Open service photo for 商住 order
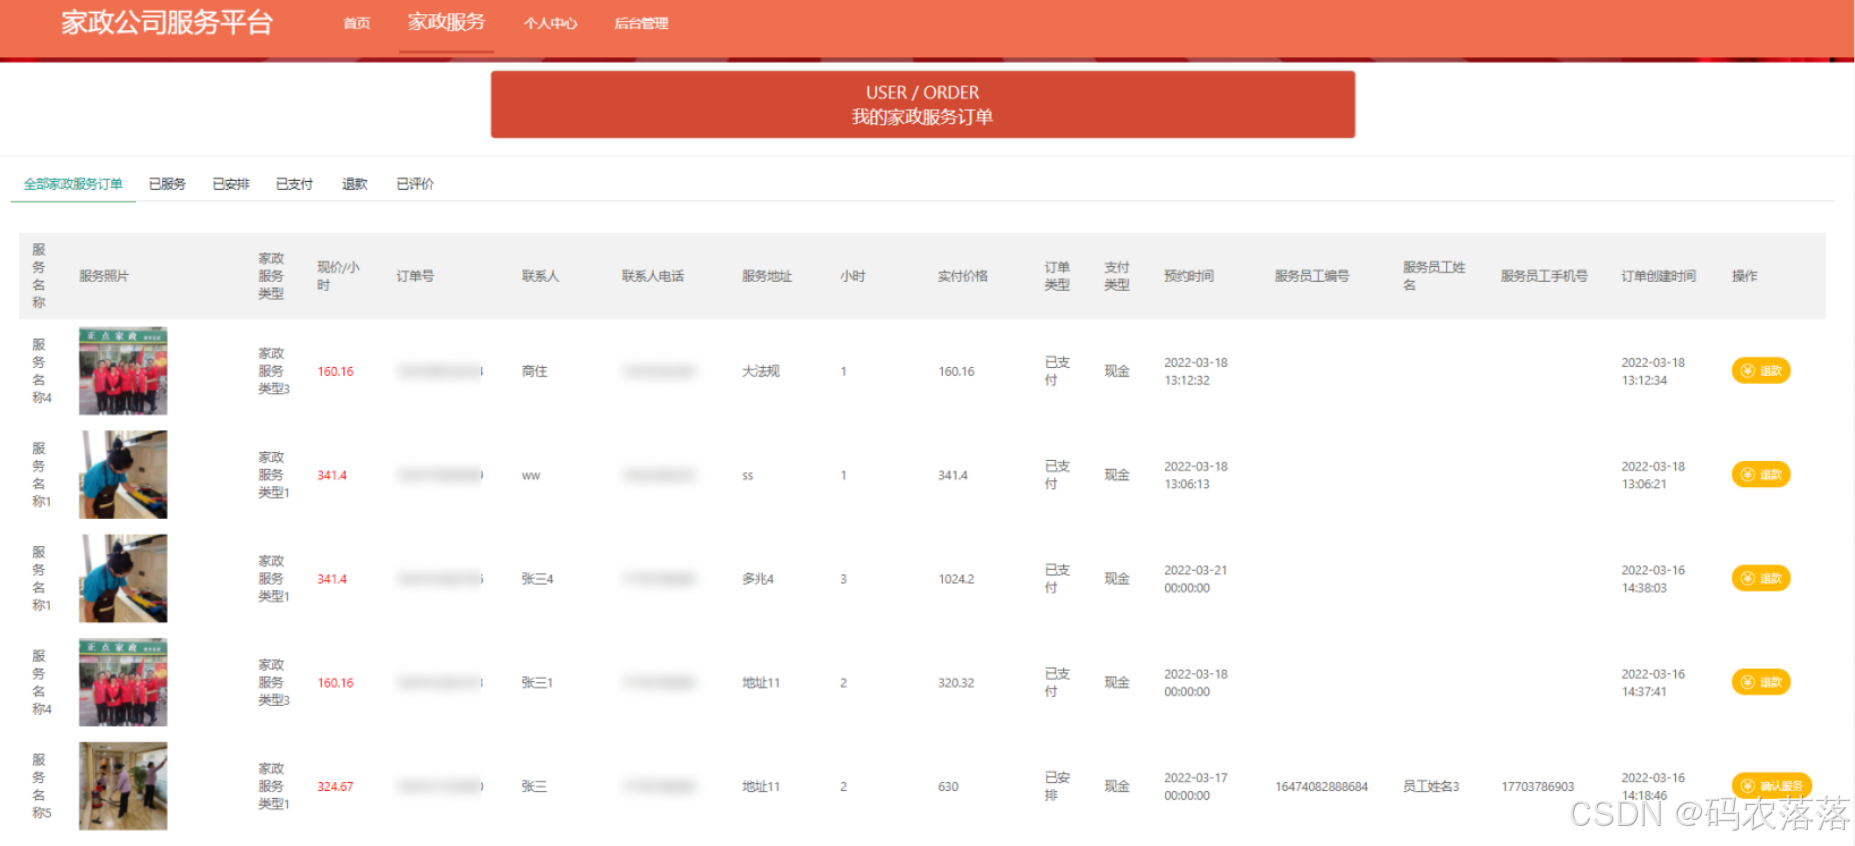The width and height of the screenshot is (1855, 846). [x=123, y=371]
